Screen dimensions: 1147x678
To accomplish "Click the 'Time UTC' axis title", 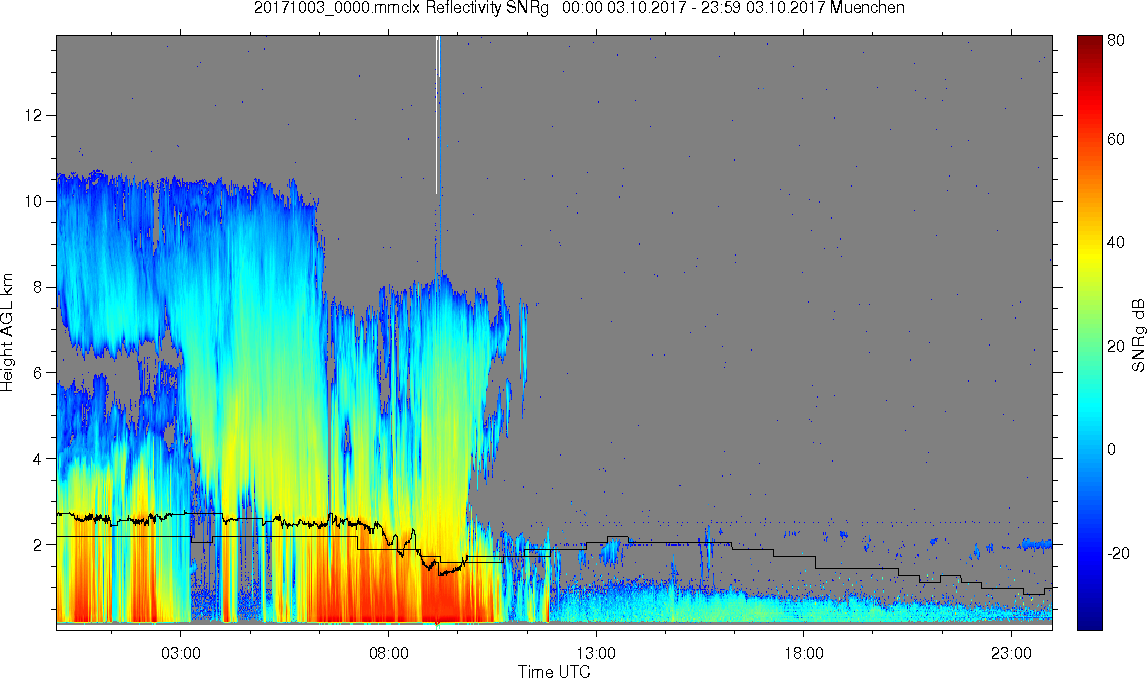I will (554, 671).
